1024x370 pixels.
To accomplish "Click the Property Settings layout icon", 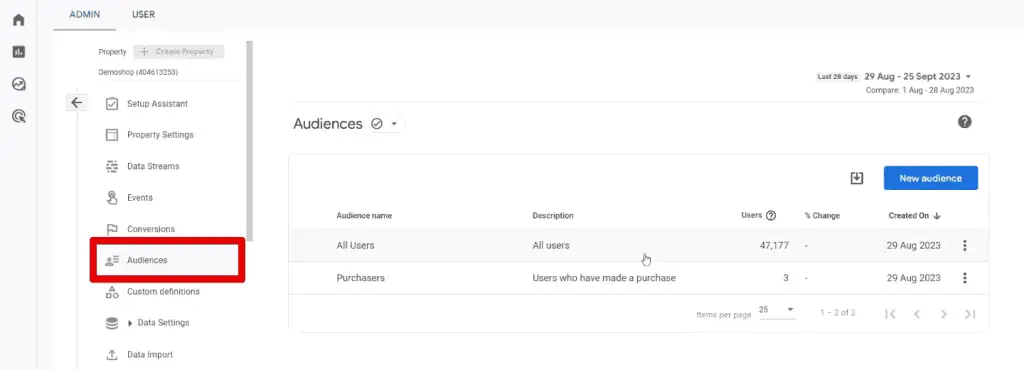I will coord(112,135).
